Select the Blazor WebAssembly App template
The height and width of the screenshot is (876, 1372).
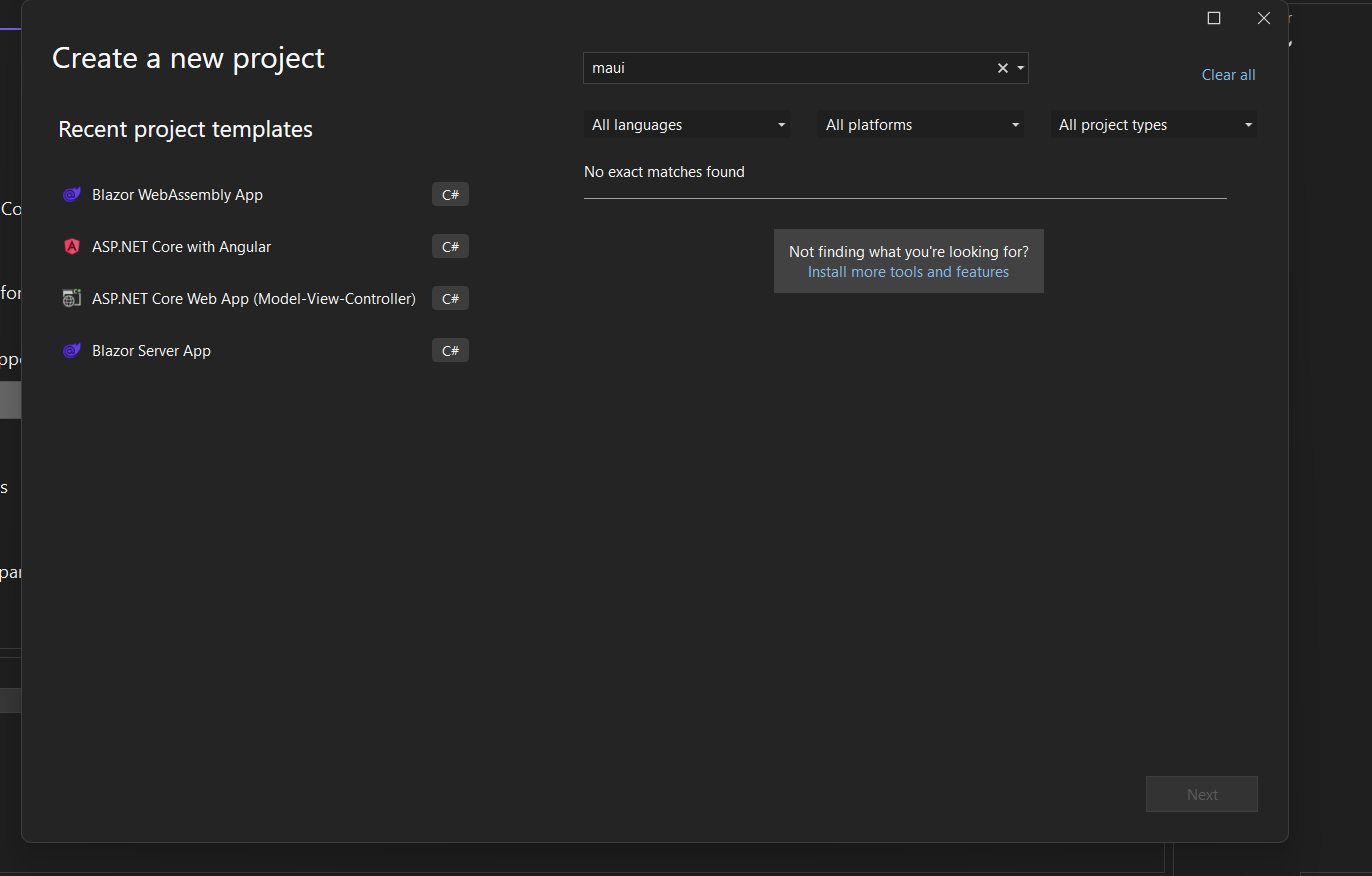pyautogui.click(x=176, y=194)
